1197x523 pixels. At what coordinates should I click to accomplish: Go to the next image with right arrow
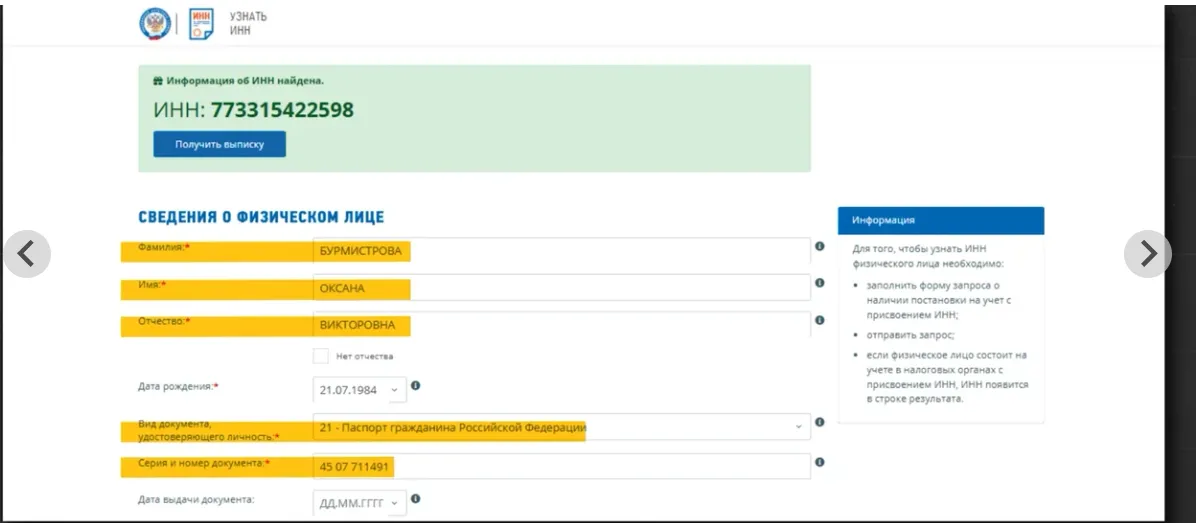click(x=1147, y=255)
